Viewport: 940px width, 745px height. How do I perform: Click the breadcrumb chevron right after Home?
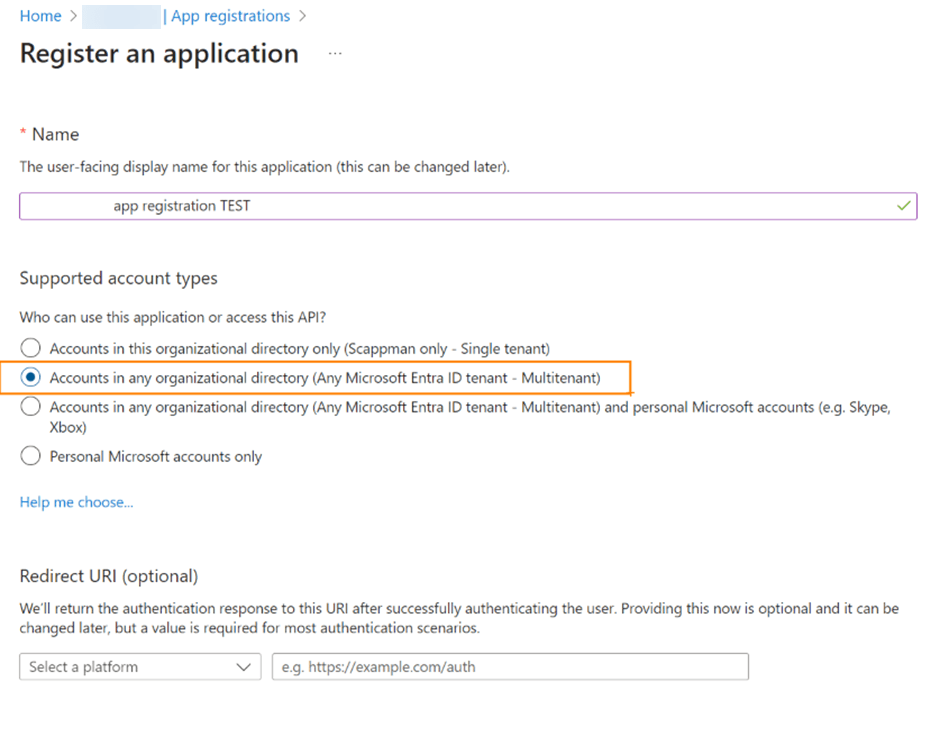pyautogui.click(x=73, y=16)
